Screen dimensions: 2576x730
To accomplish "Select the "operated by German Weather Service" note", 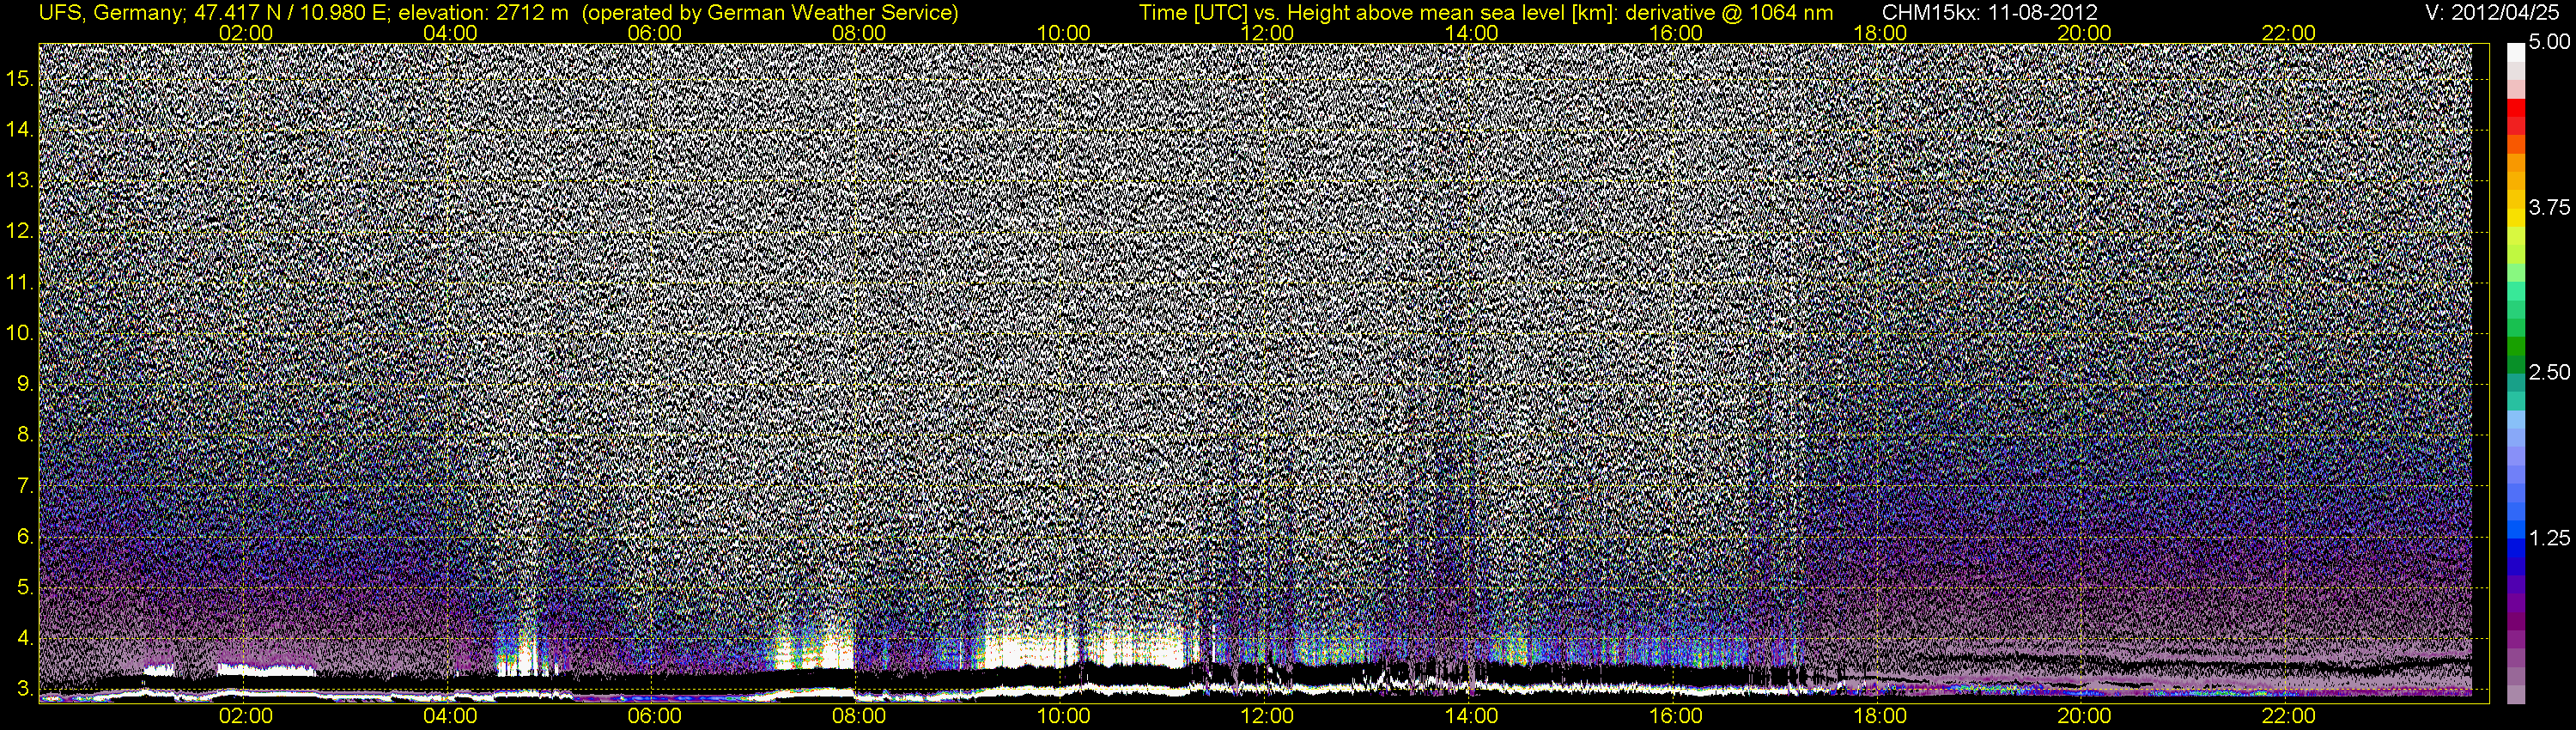I will click(x=769, y=13).
